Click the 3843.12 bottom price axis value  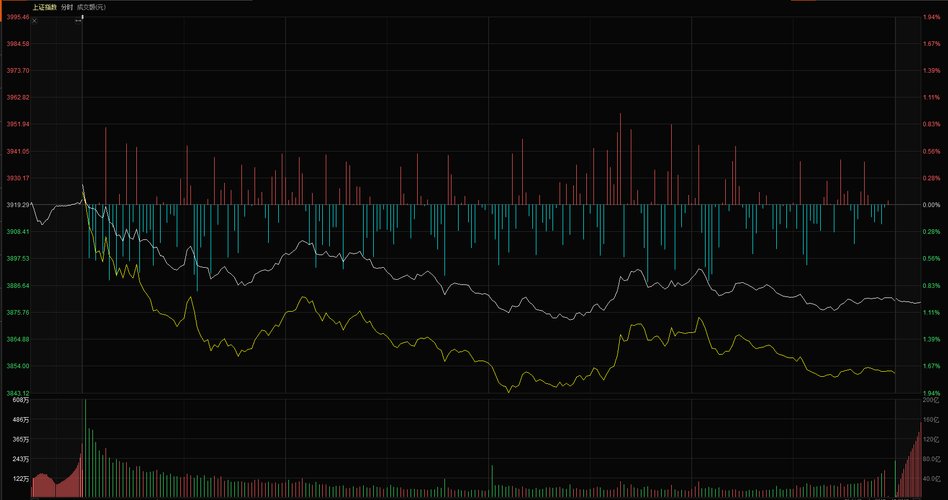tap(18, 392)
